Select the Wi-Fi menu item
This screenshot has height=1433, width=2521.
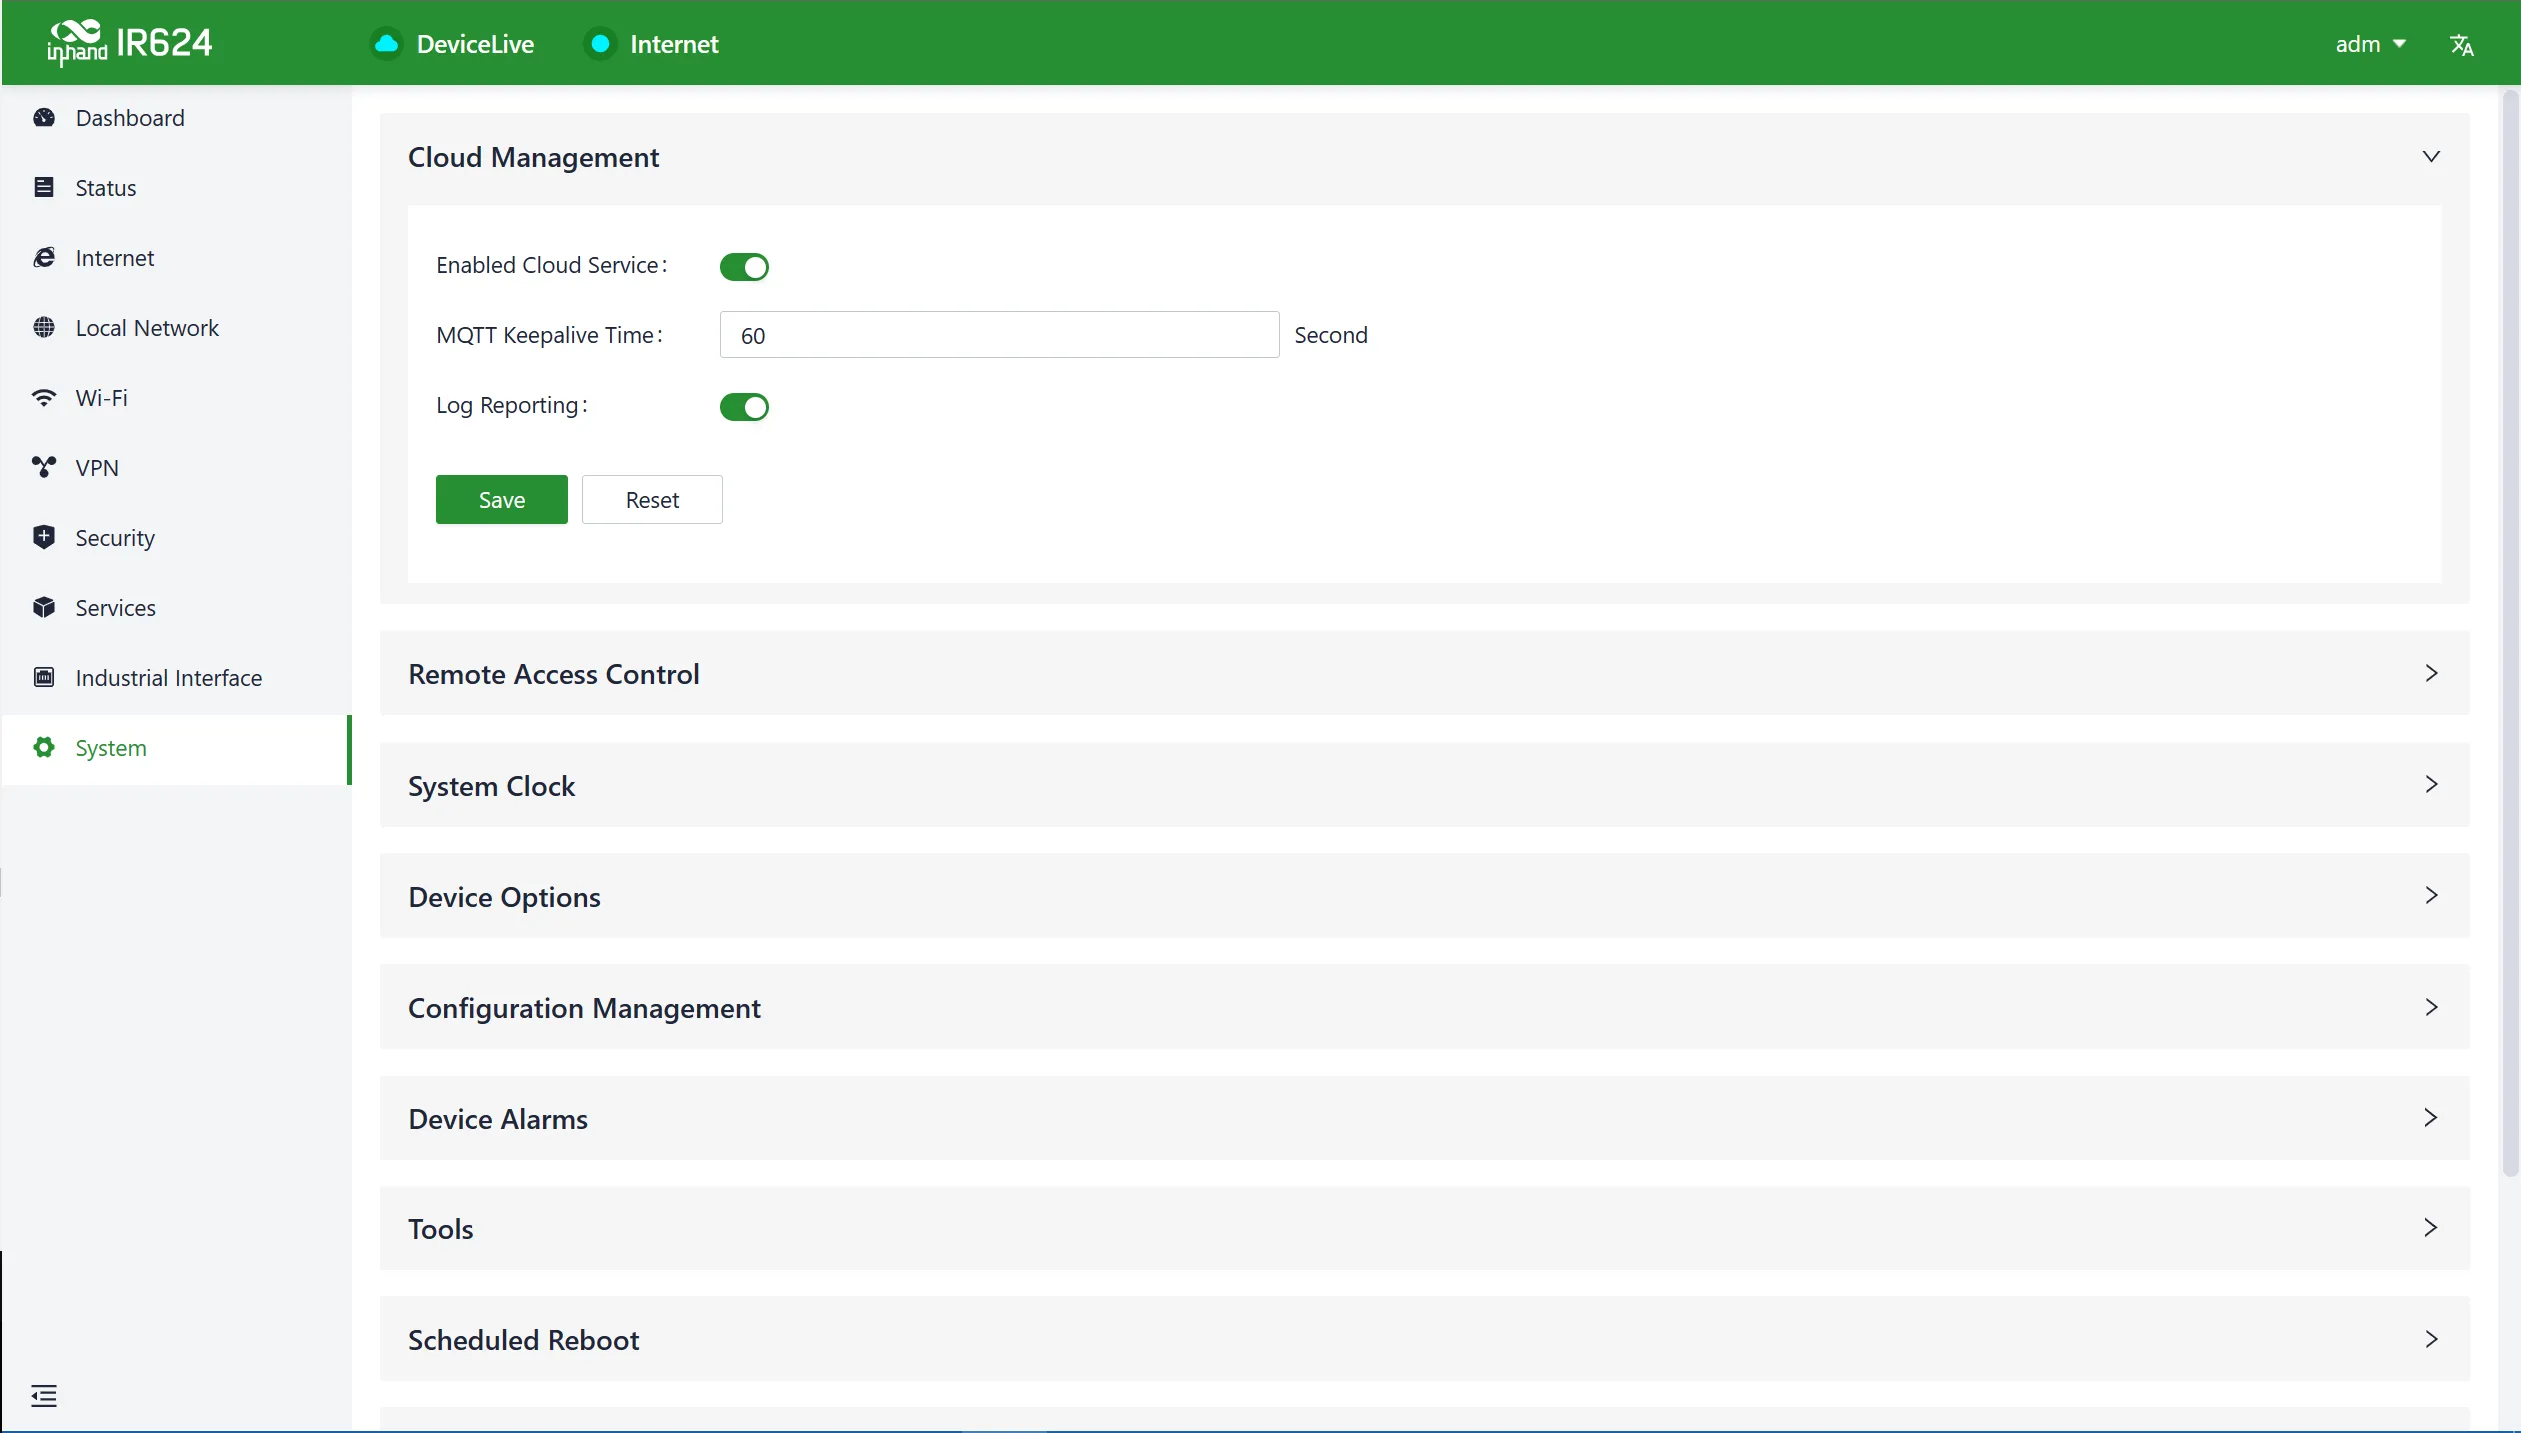coord(177,398)
